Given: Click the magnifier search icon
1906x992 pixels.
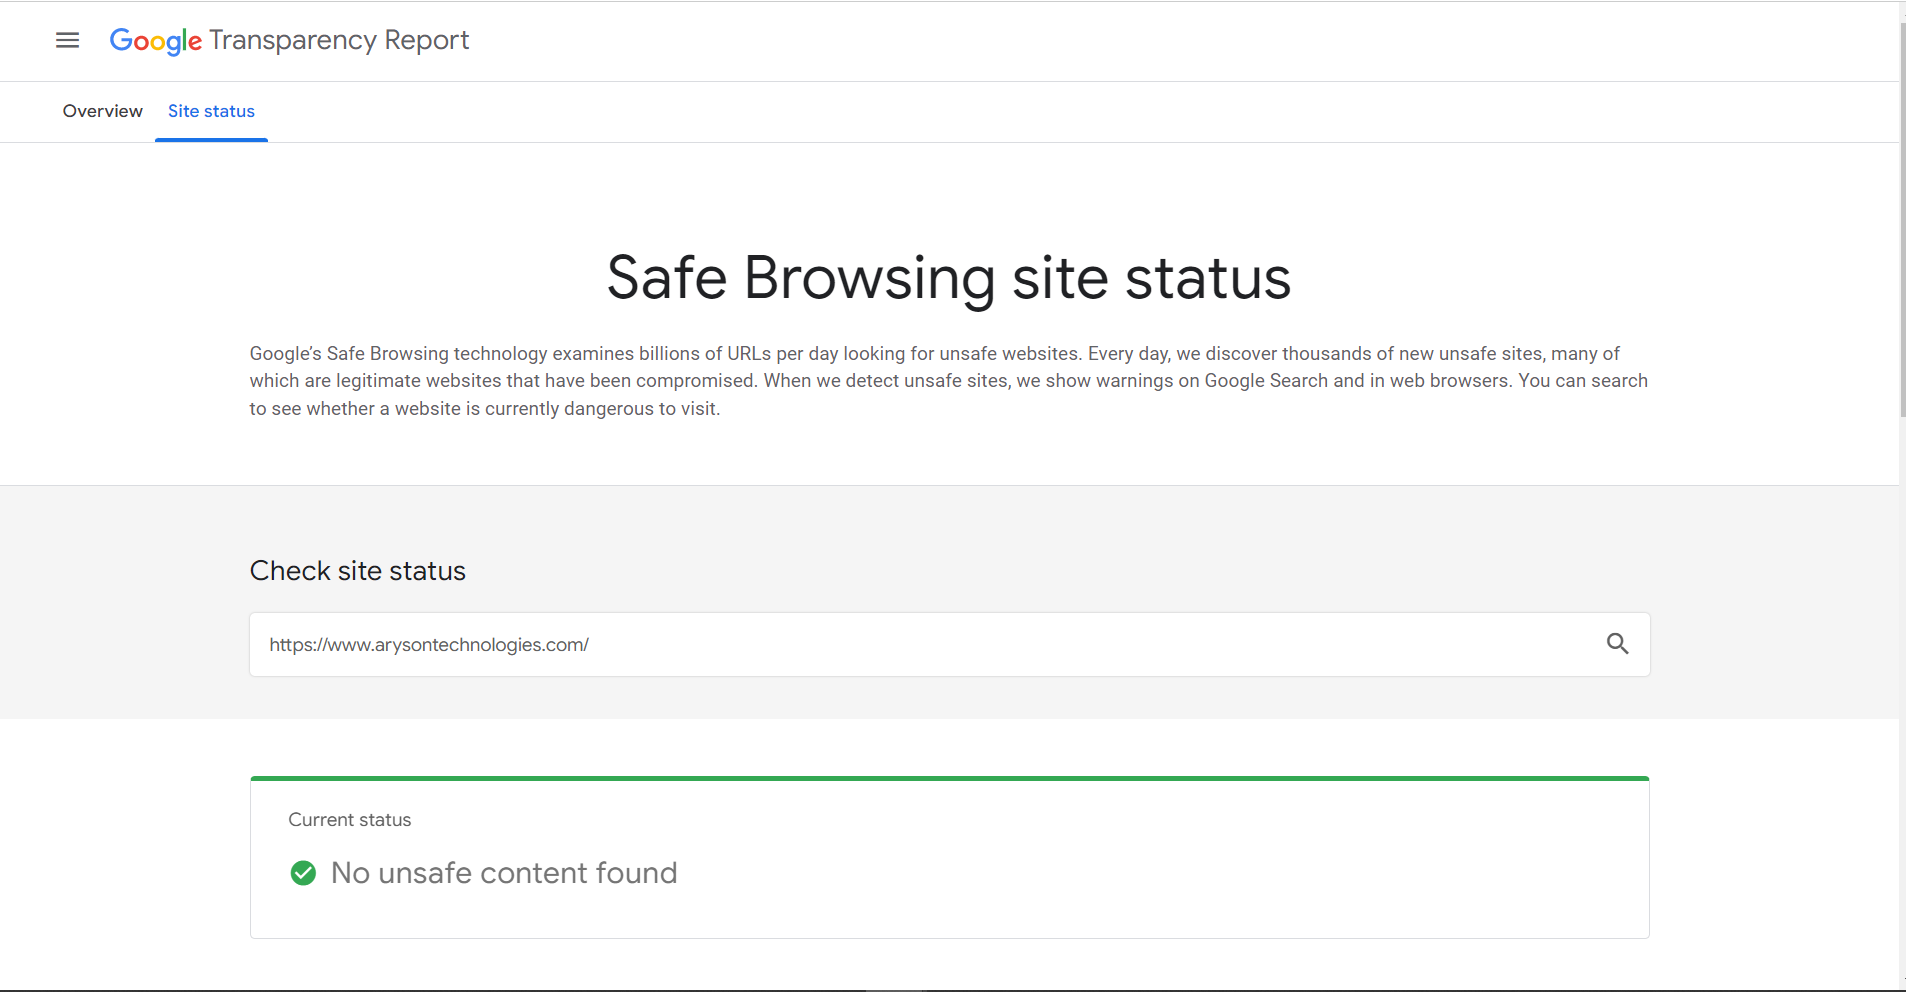Looking at the screenshot, I should [1617, 644].
